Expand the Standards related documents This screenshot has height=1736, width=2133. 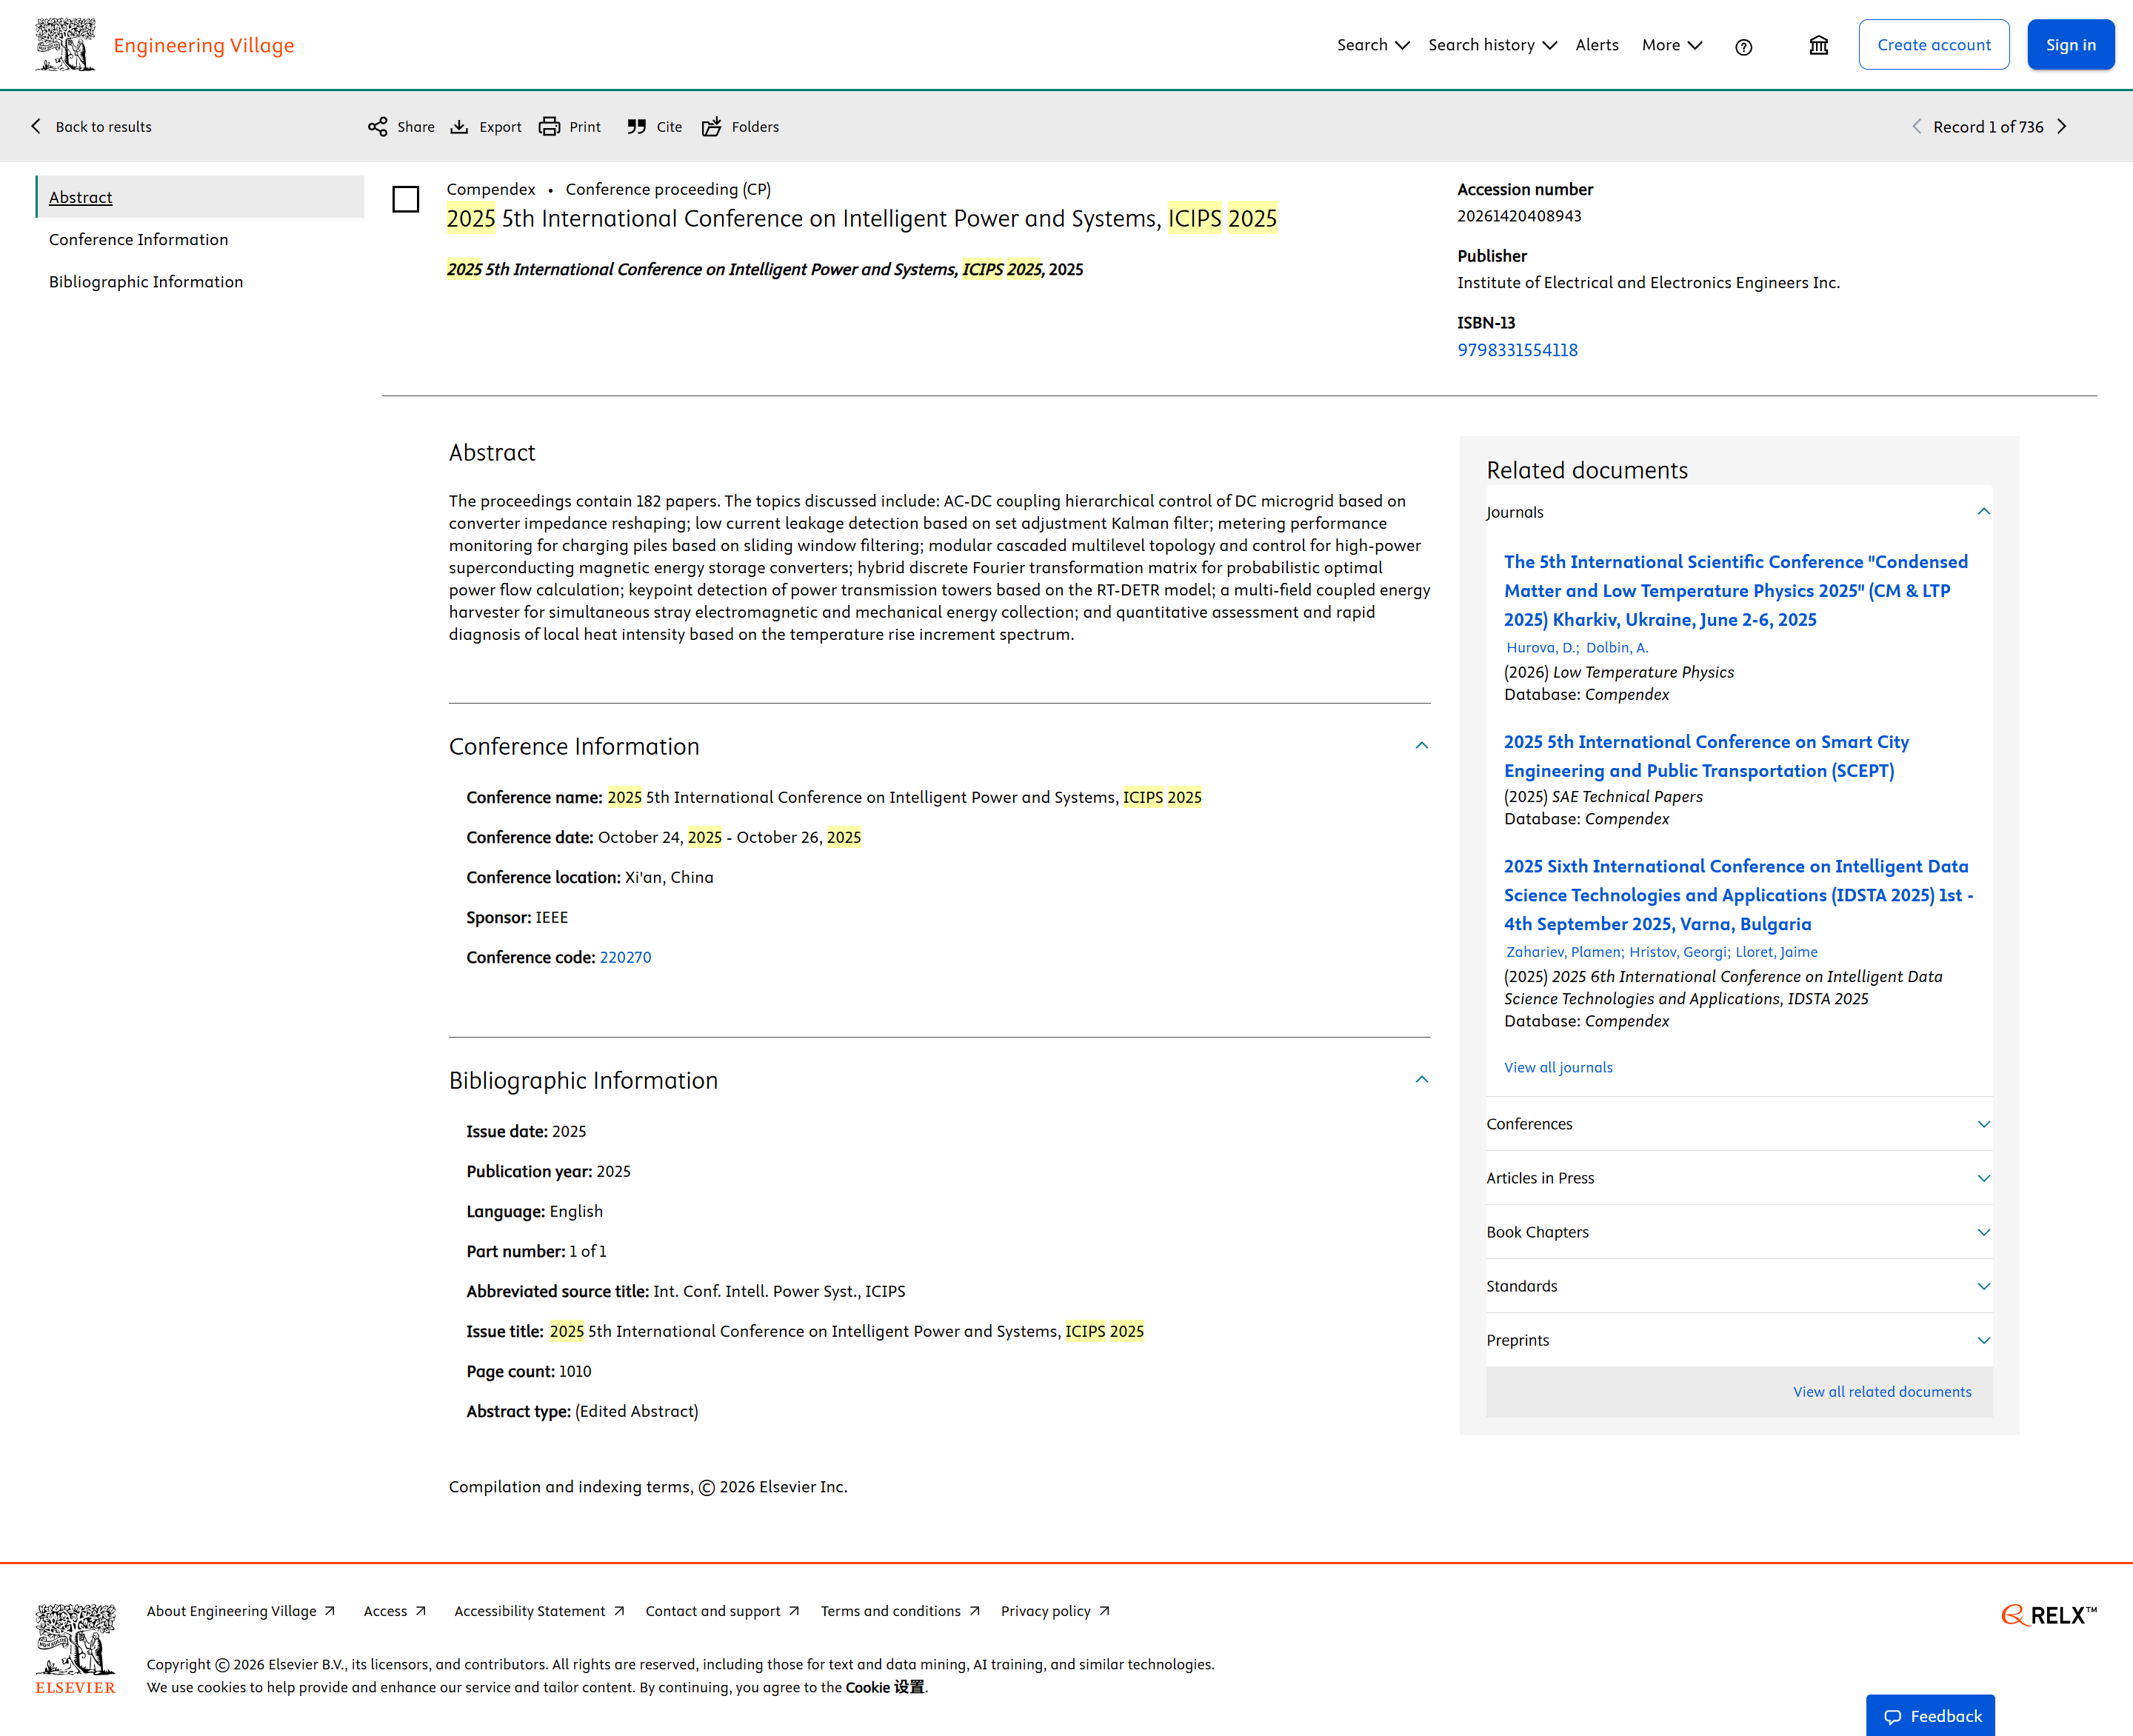tap(1983, 1286)
